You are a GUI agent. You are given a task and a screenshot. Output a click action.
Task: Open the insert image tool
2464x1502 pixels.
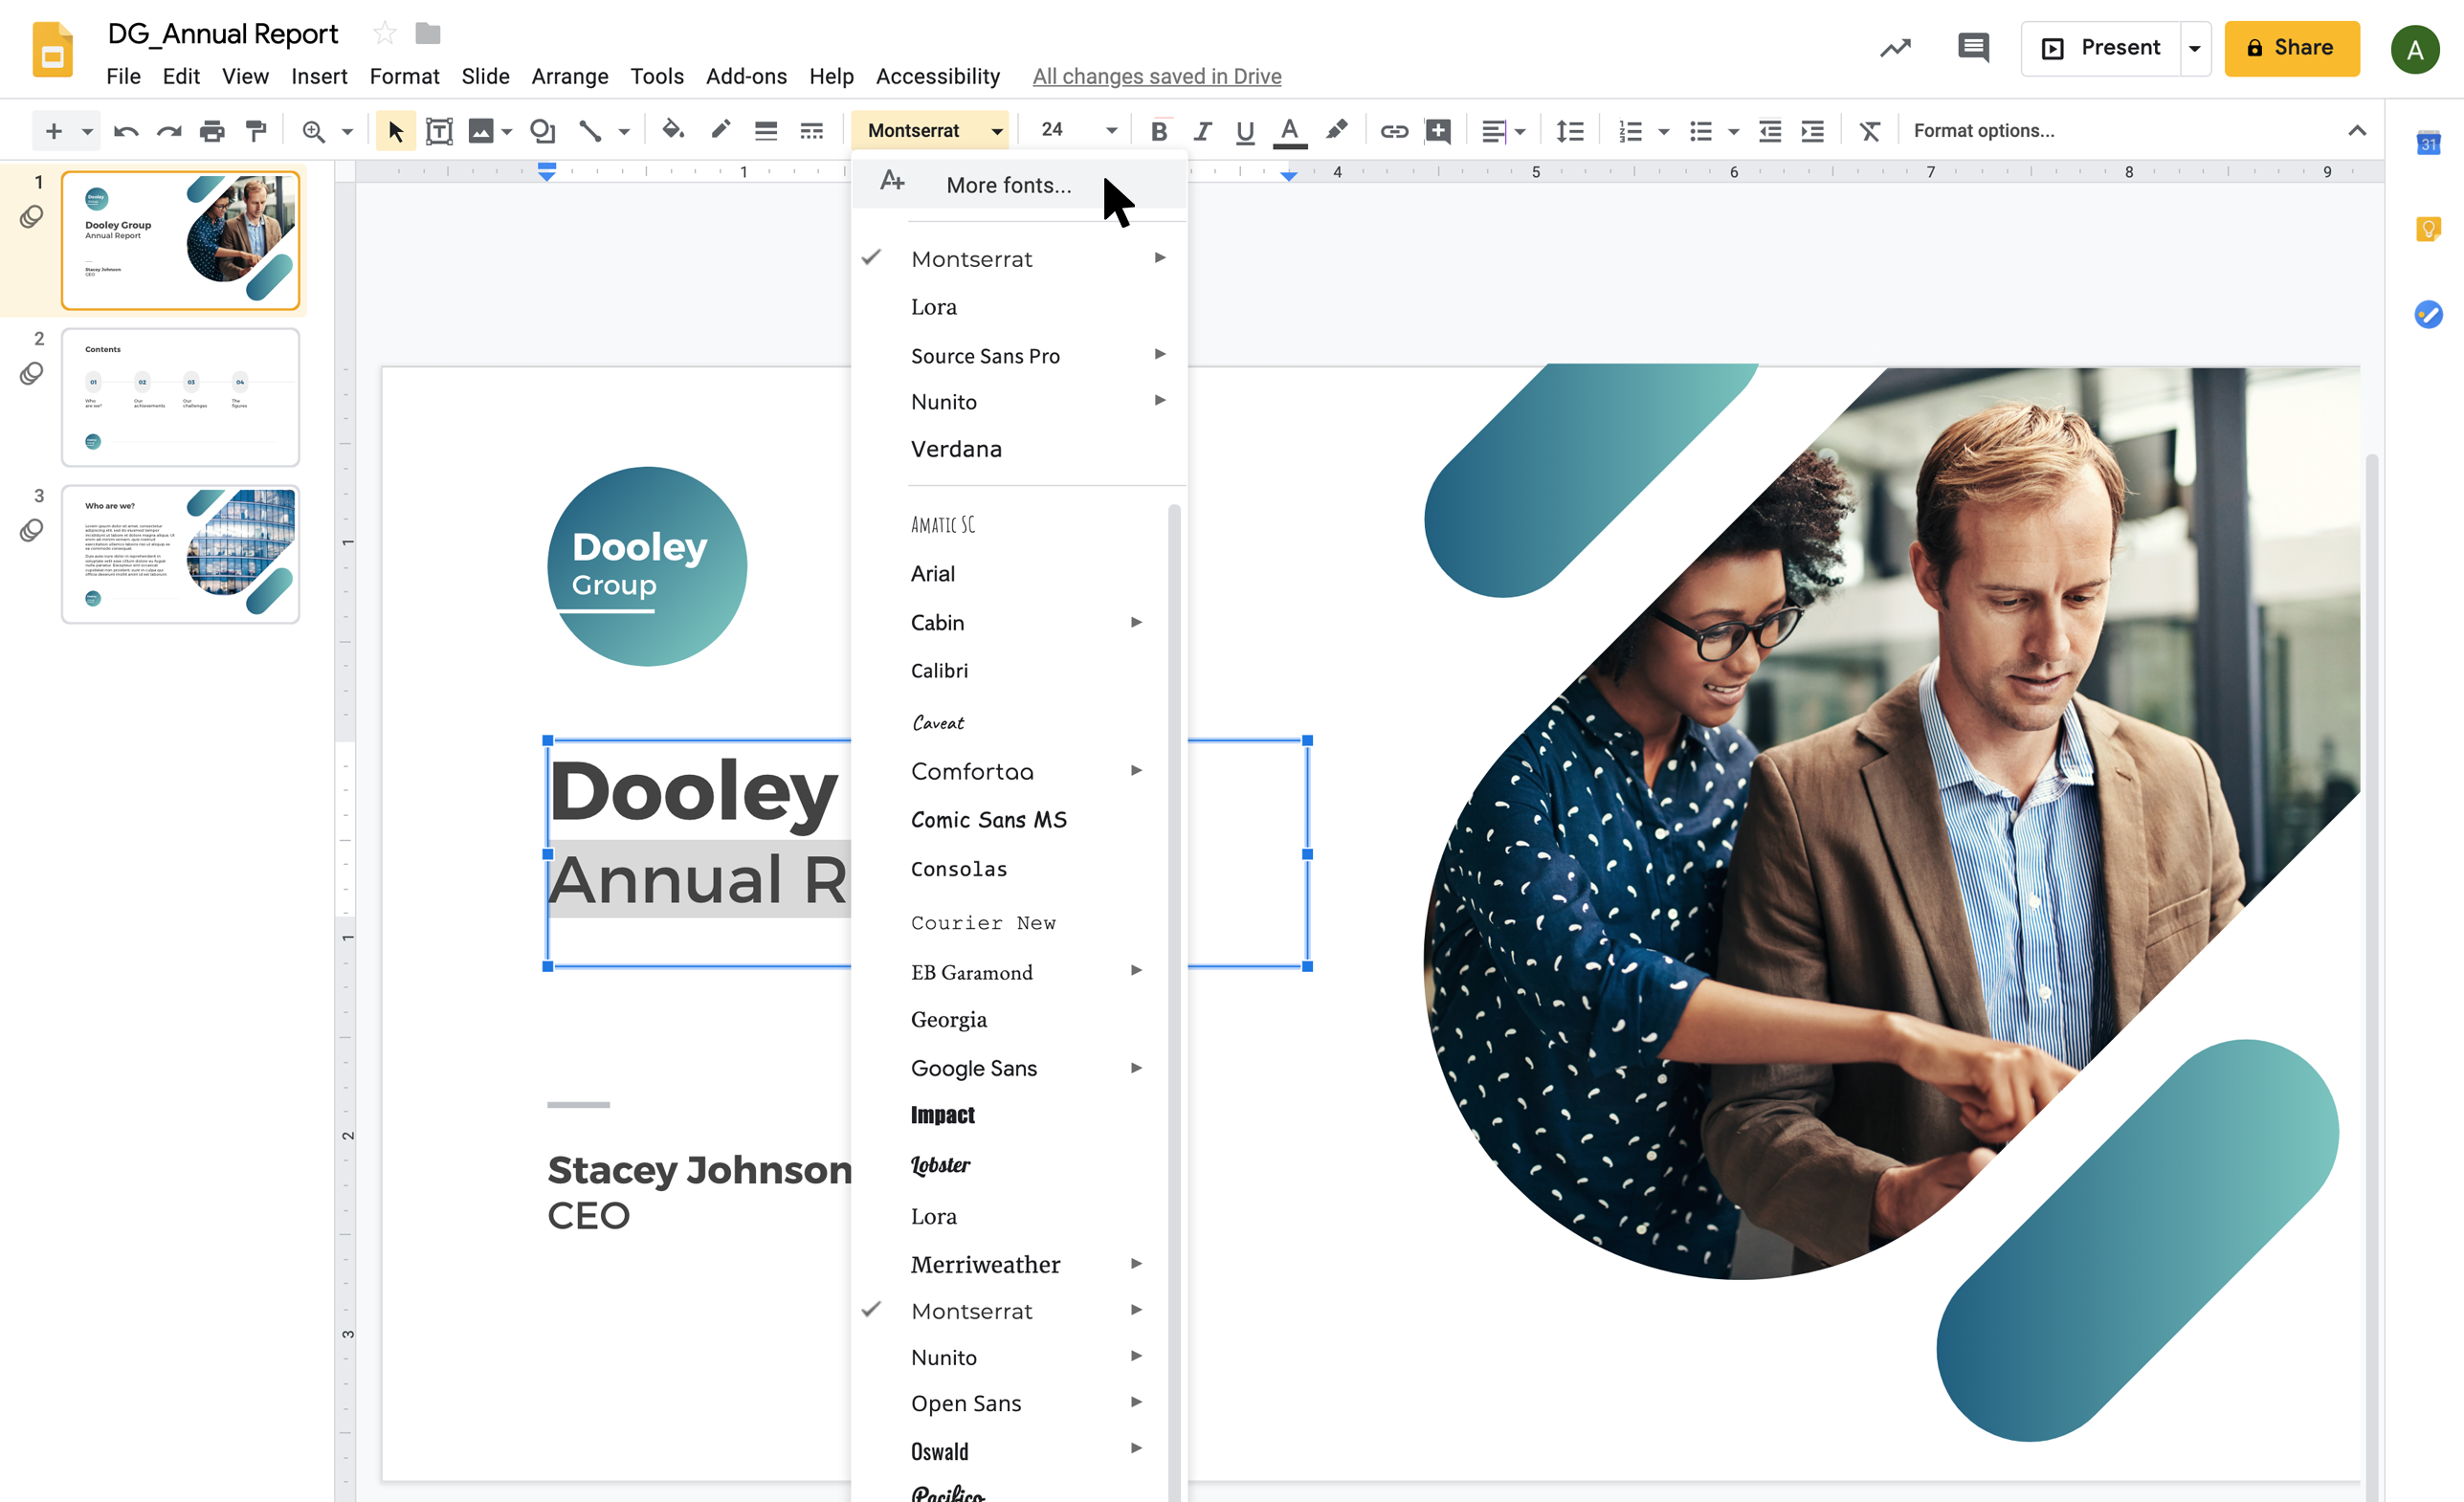[483, 130]
